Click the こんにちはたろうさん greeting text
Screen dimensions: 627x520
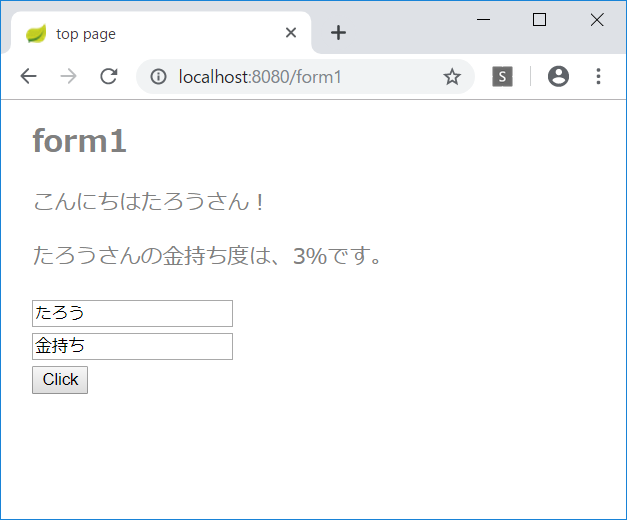[x=150, y=201]
